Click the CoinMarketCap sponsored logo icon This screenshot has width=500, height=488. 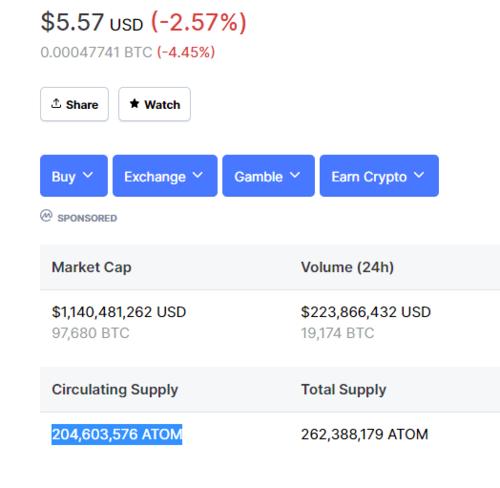click(46, 216)
